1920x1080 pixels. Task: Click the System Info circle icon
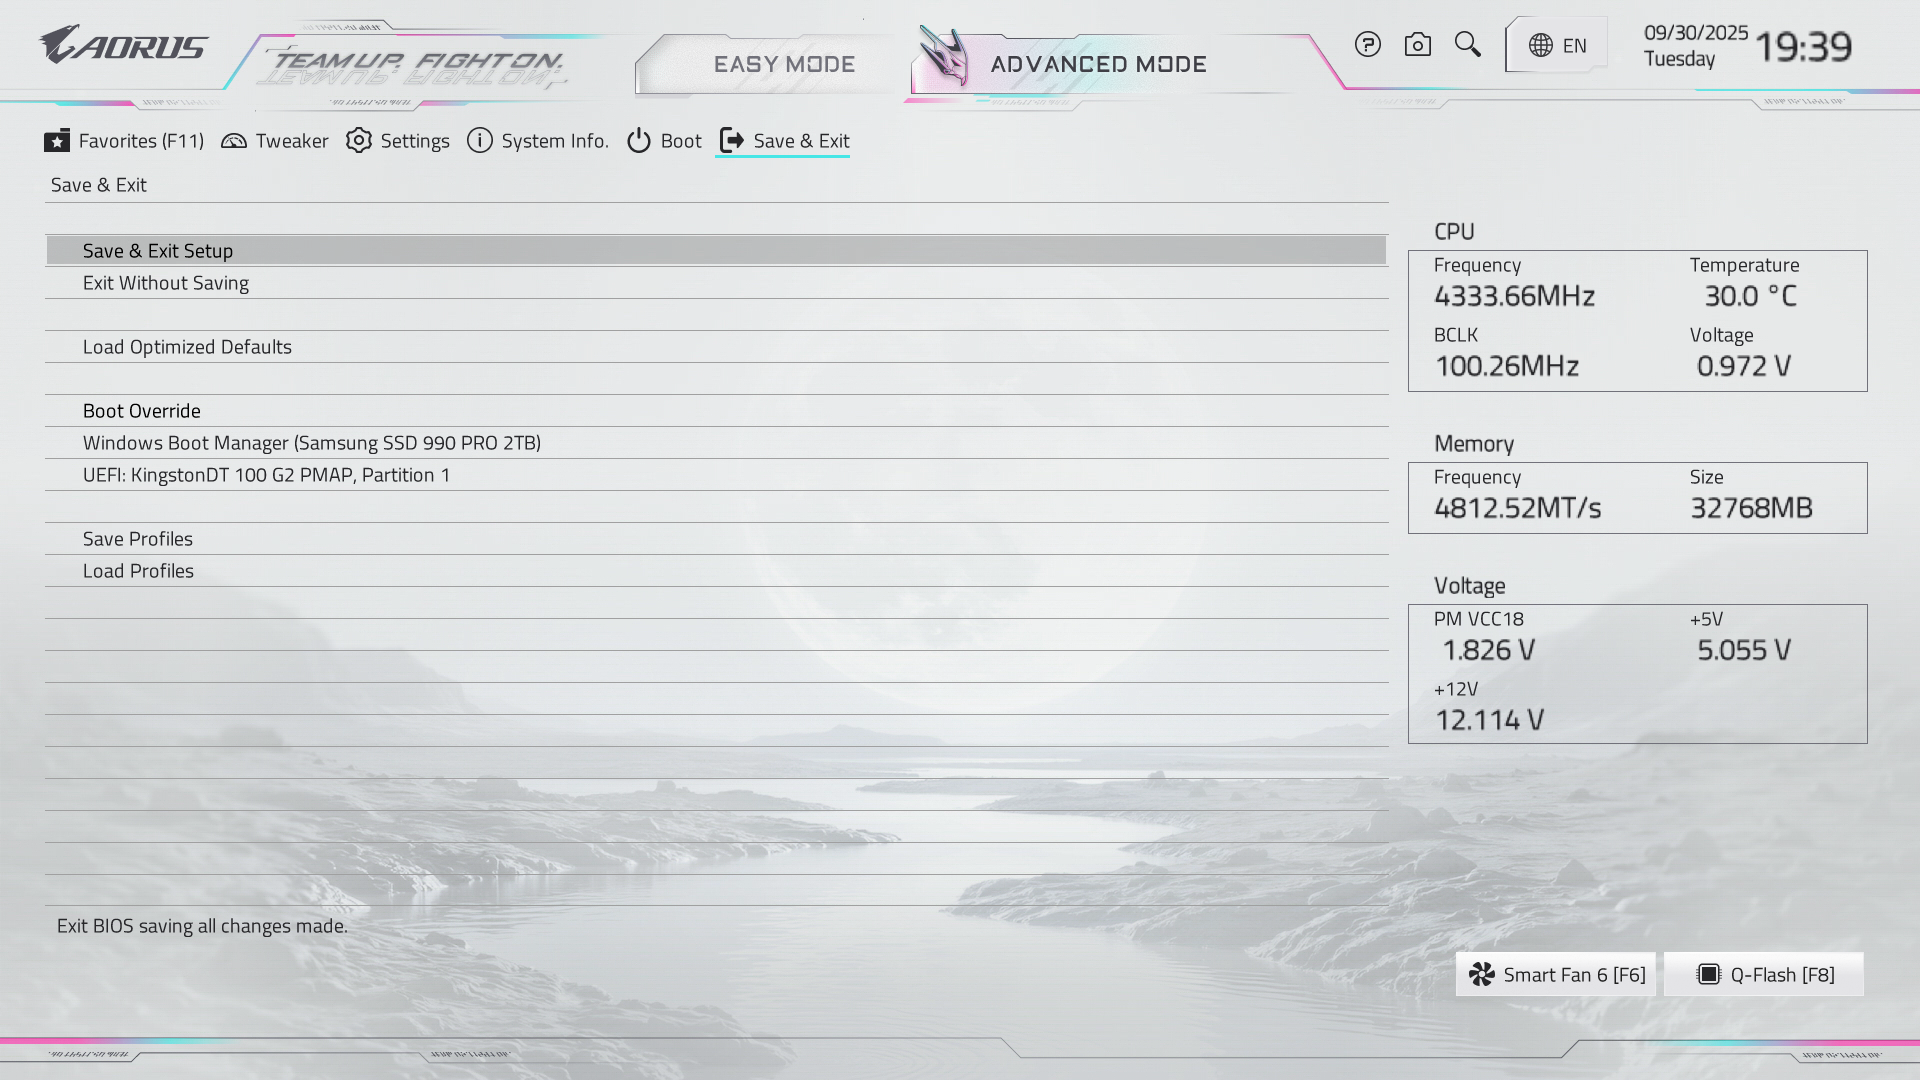coord(480,141)
